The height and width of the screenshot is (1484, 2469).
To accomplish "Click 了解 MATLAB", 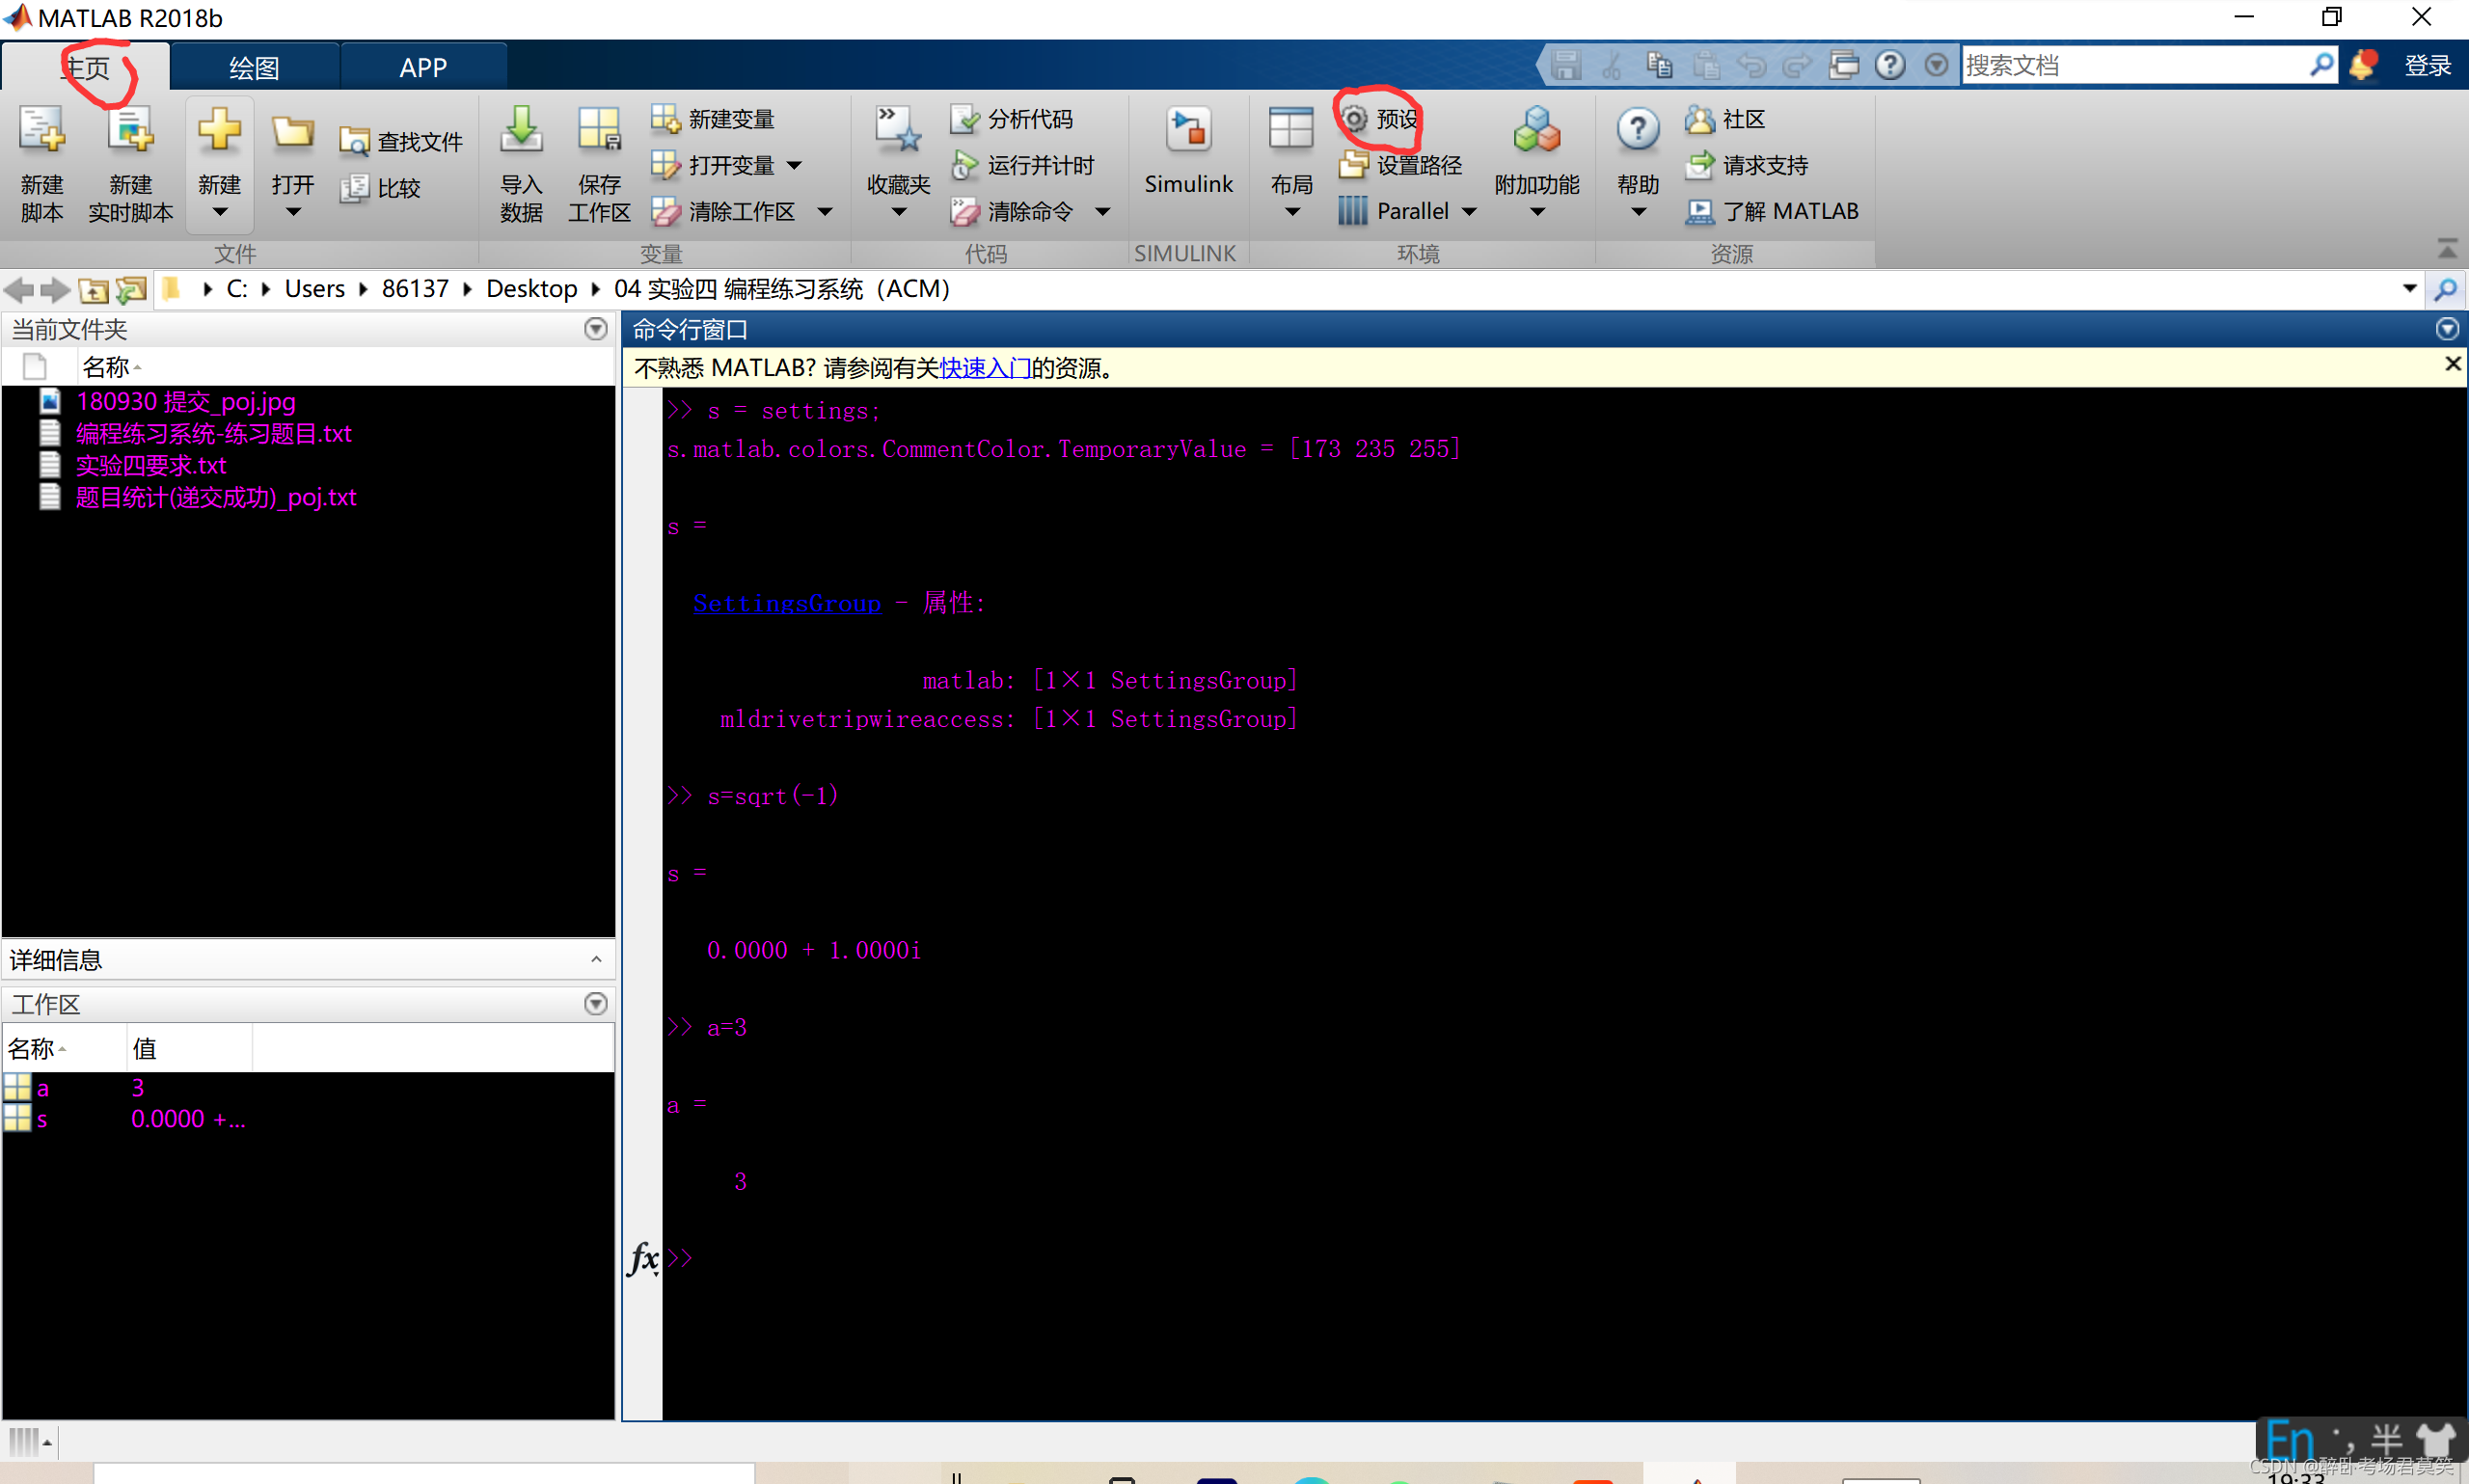I will (1772, 211).
